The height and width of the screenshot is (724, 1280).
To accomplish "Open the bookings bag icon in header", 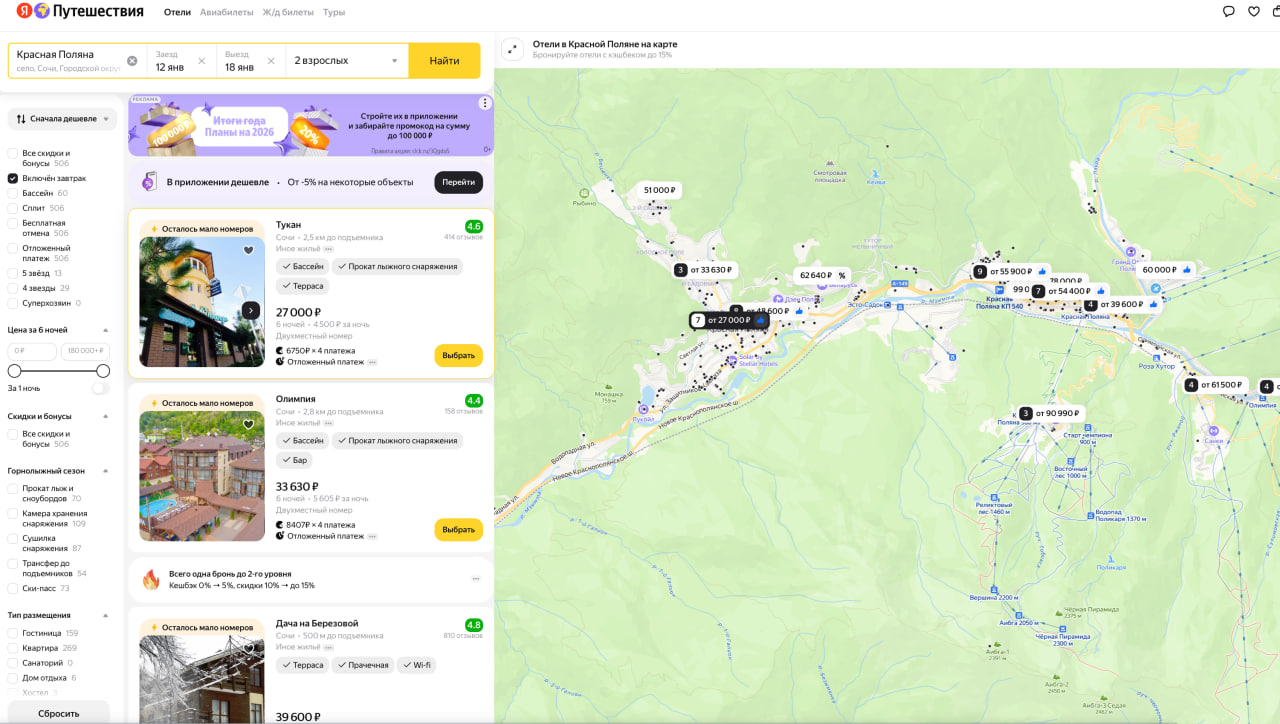I will [x=1276, y=12].
